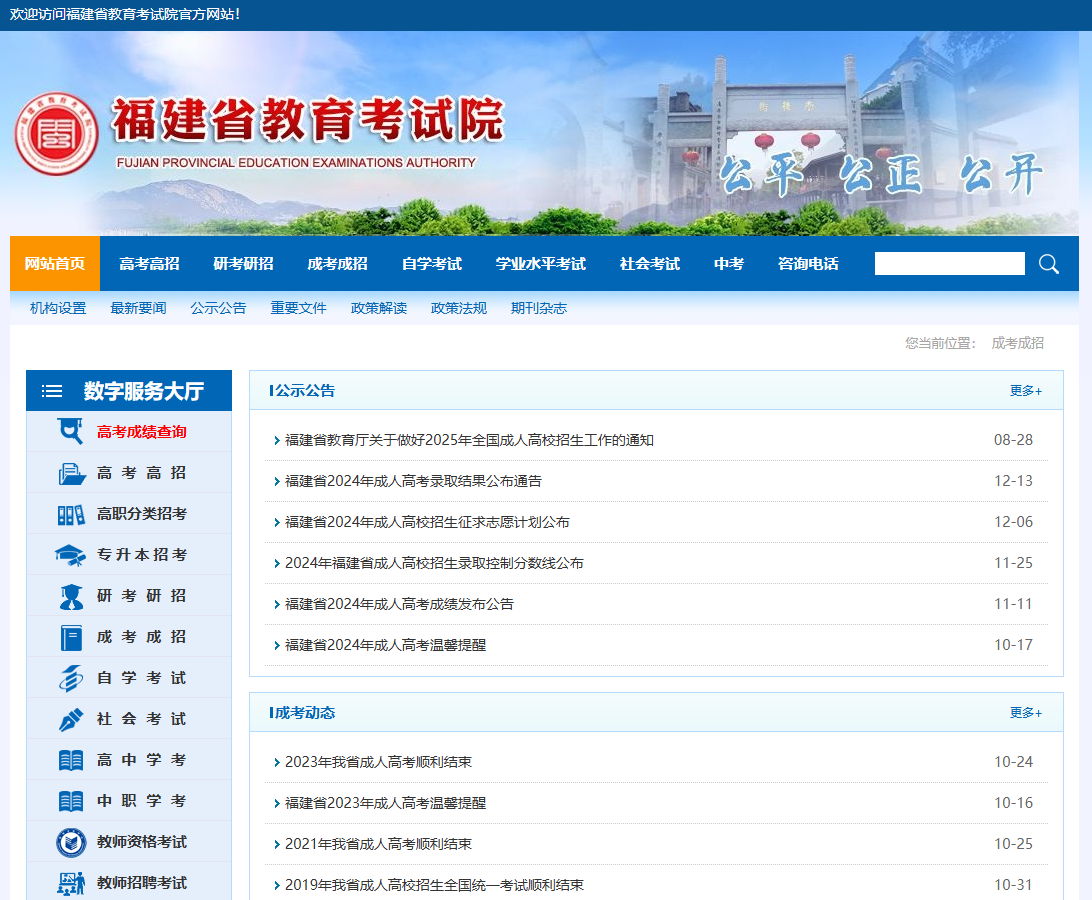1092x900 pixels.
Task: Go to 公示公告 in the sub-navigation
Action: pos(218,308)
